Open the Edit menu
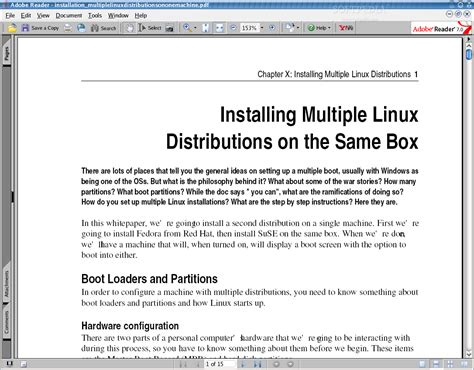Image resolution: width=474 pixels, height=370 pixels. pos(26,15)
